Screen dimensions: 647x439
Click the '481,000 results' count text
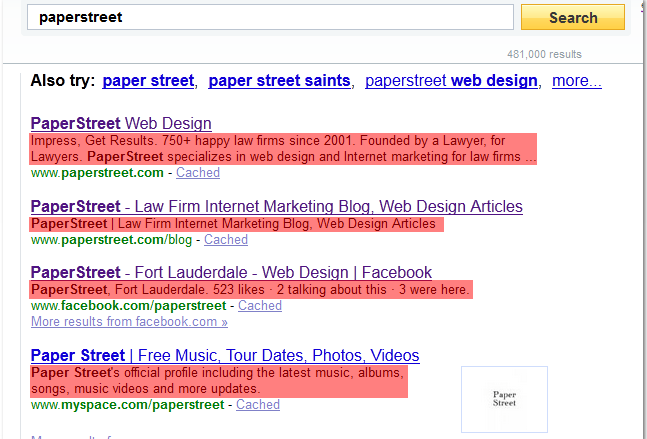tap(544, 54)
